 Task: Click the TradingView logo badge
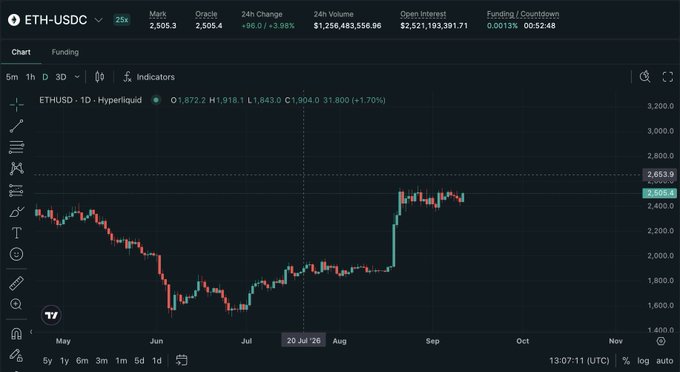tap(51, 315)
